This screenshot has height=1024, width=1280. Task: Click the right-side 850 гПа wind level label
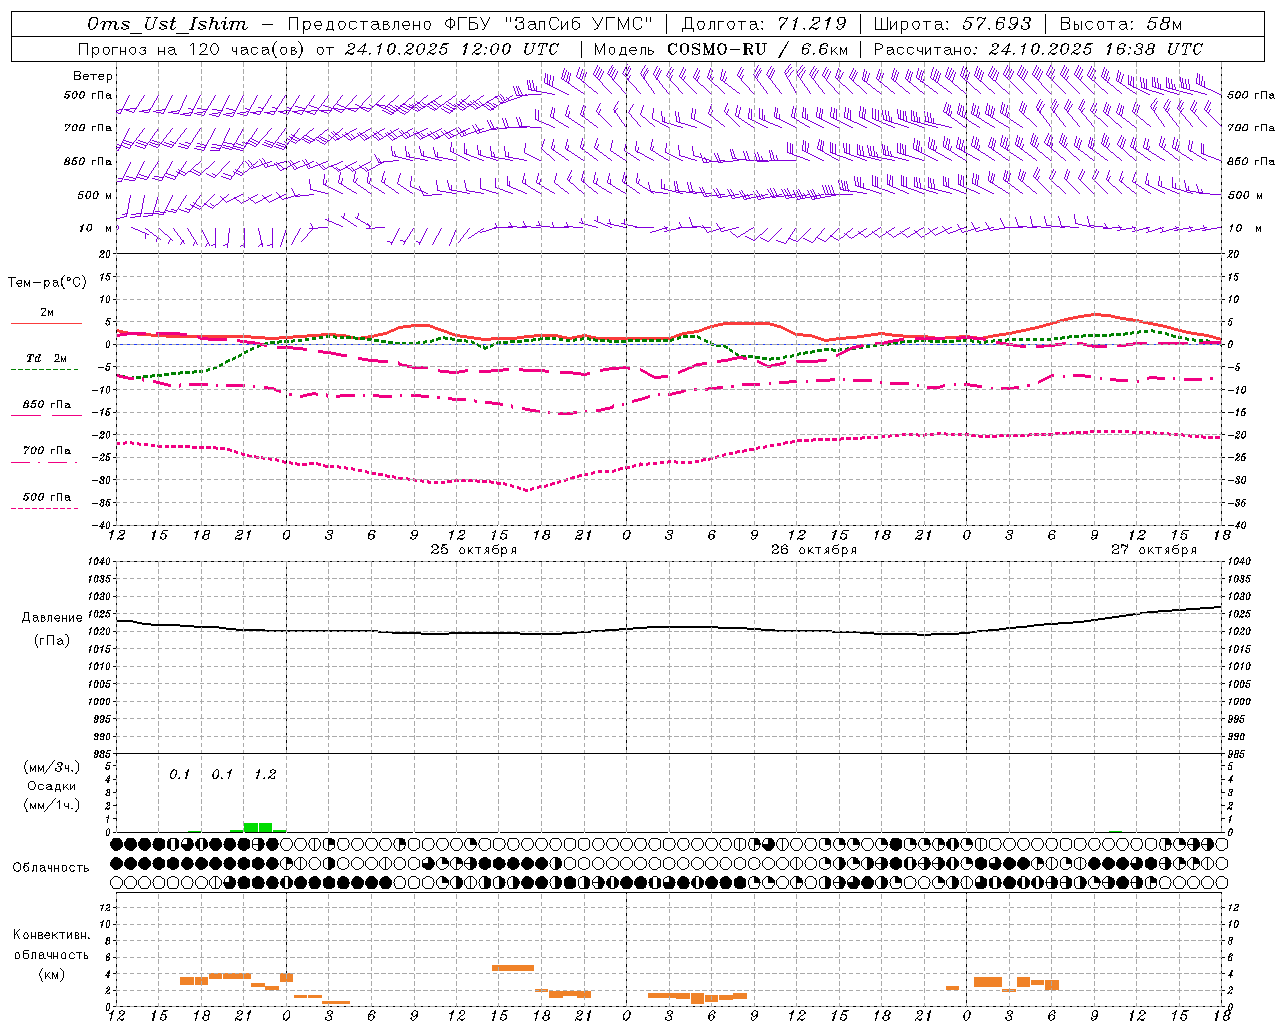(1251, 161)
